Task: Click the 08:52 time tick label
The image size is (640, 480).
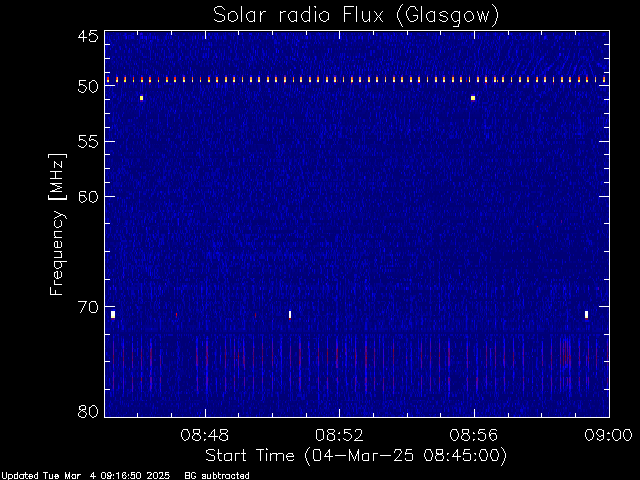Action: click(339, 435)
